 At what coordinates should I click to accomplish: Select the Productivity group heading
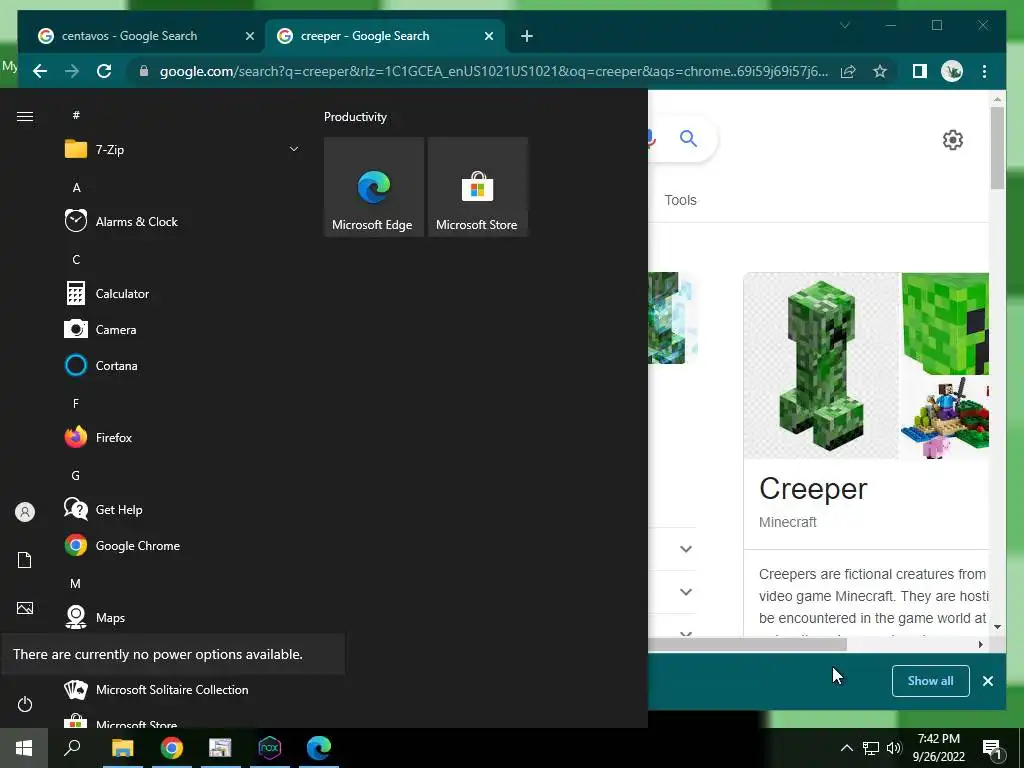tap(355, 117)
